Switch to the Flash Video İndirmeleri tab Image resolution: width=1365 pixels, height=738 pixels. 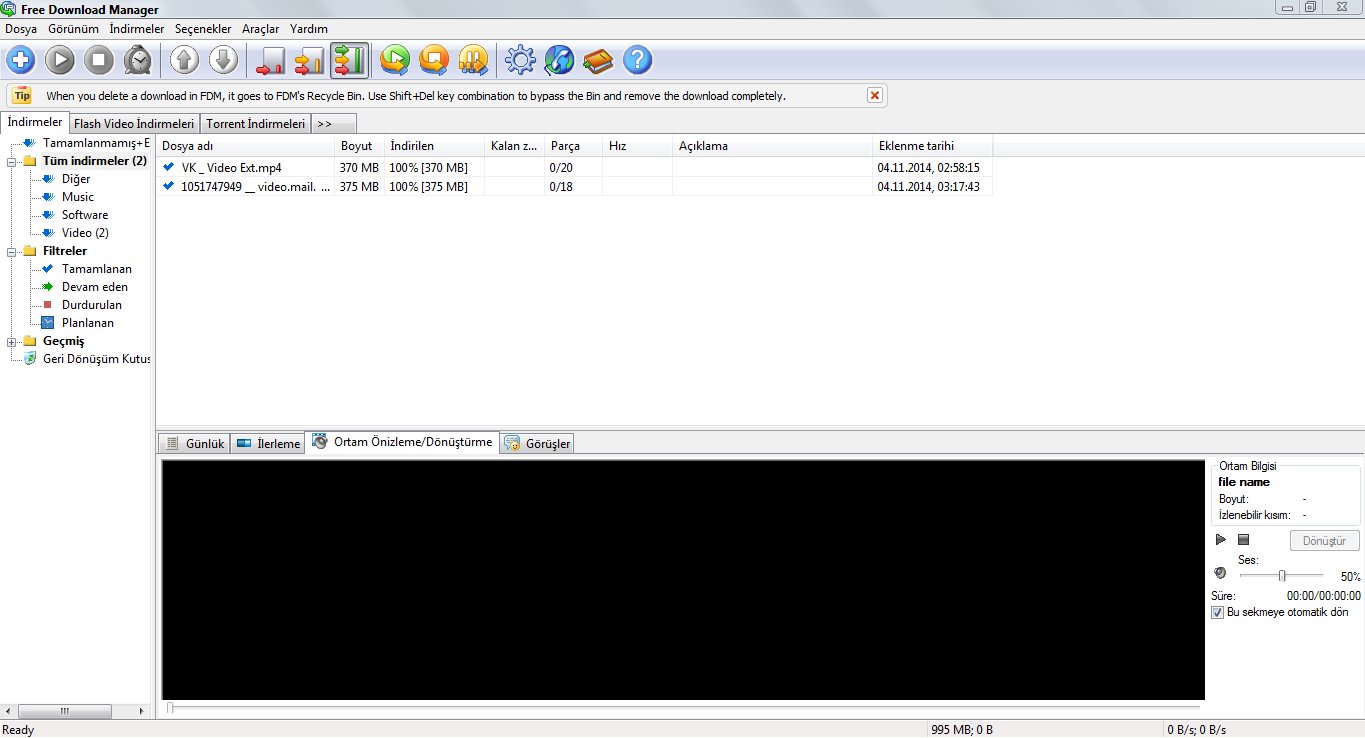tap(134, 124)
